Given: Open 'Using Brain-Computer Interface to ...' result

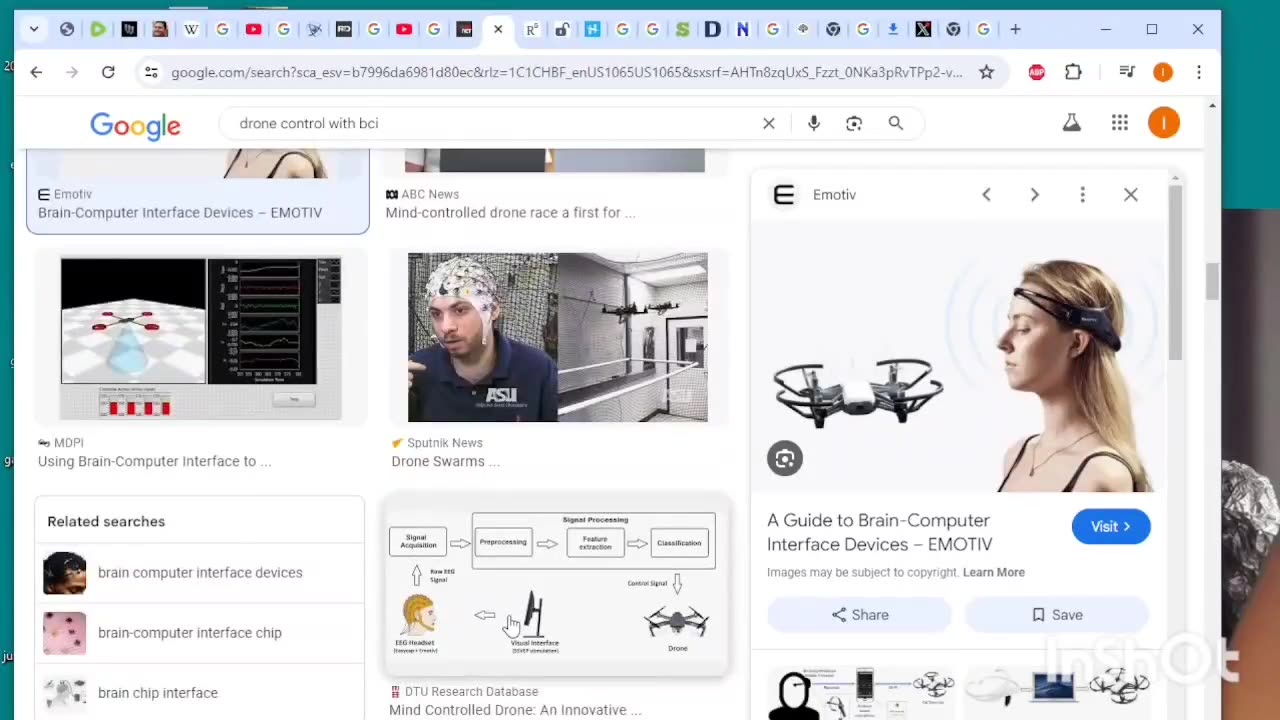Looking at the screenshot, I should tap(154, 461).
